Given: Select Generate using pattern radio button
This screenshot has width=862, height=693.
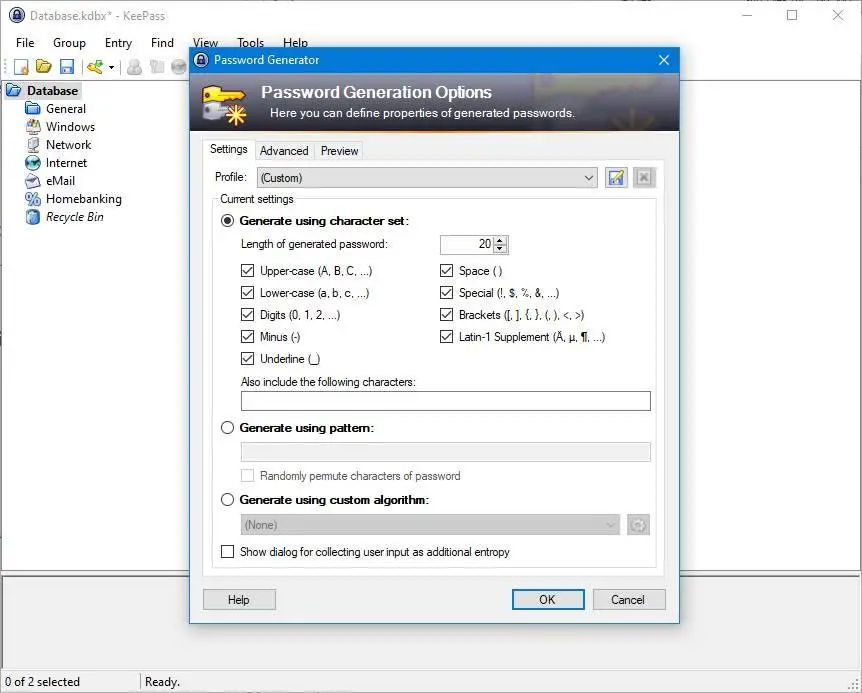Looking at the screenshot, I should point(227,428).
